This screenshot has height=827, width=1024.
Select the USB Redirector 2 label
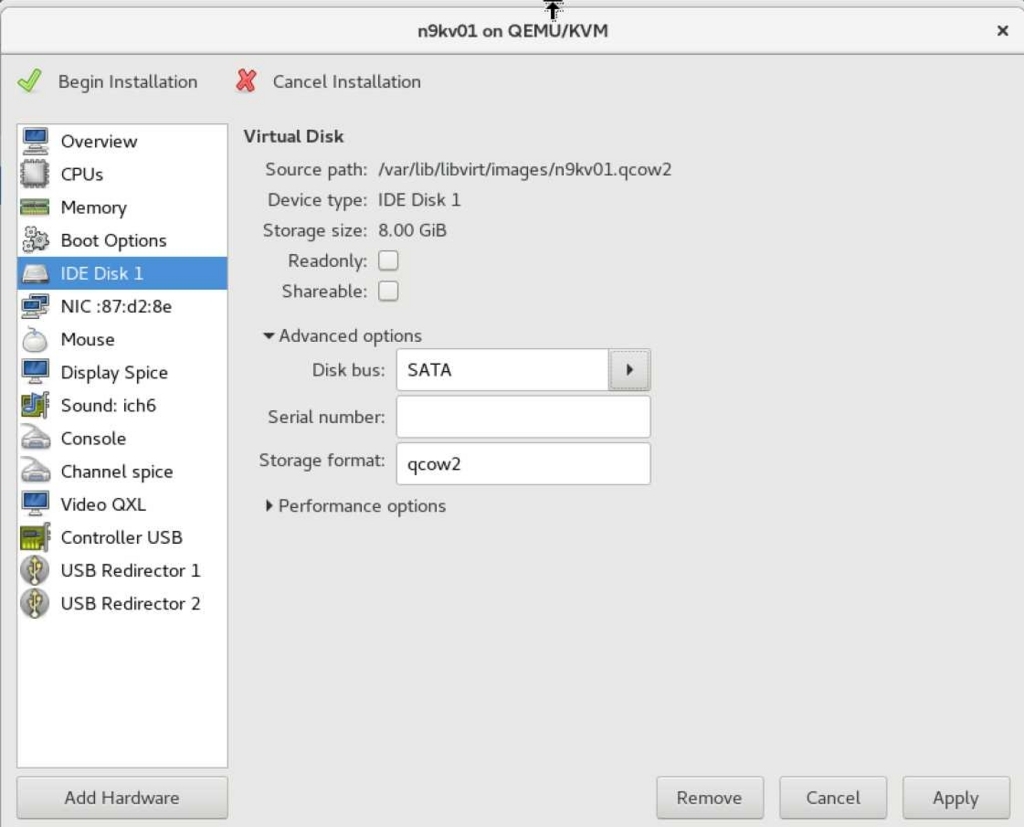[x=131, y=603]
